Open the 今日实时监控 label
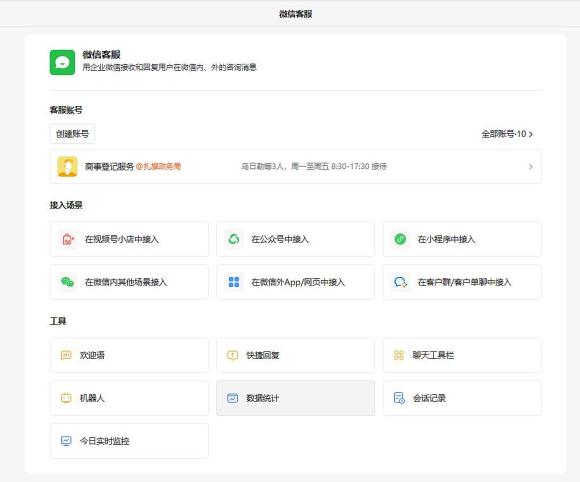The image size is (580, 482). pos(104,441)
